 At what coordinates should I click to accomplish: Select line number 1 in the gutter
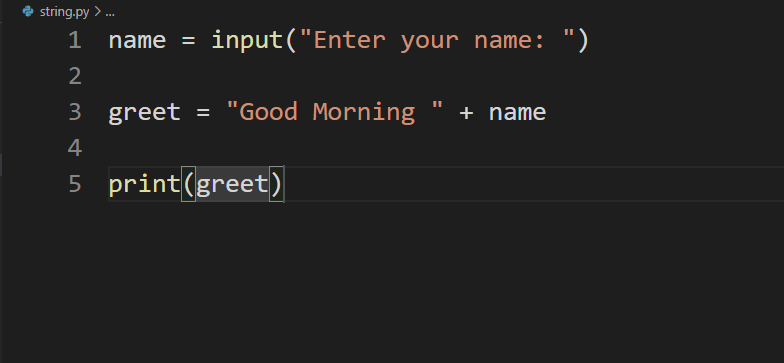75,40
